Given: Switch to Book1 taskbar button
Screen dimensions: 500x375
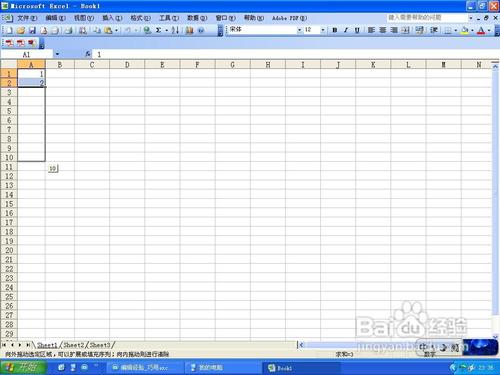Looking at the screenshot, I should pos(300,368).
